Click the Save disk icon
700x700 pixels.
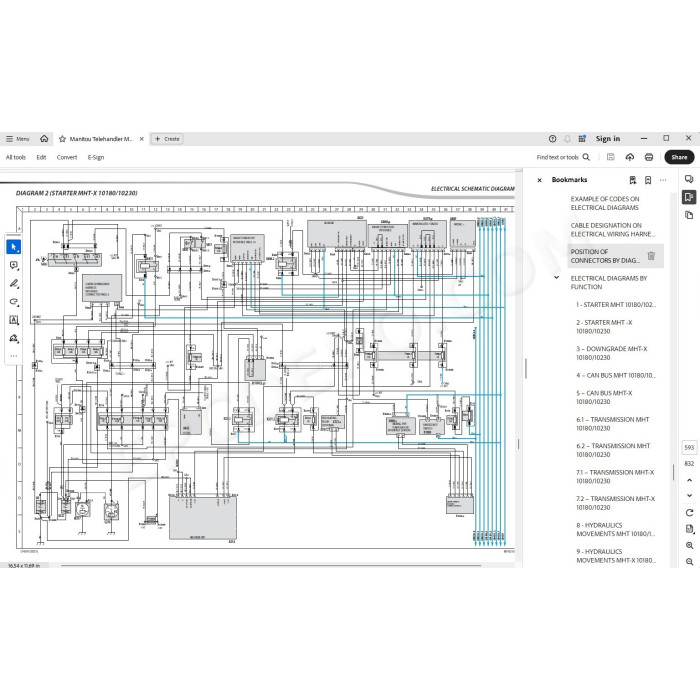(611, 157)
